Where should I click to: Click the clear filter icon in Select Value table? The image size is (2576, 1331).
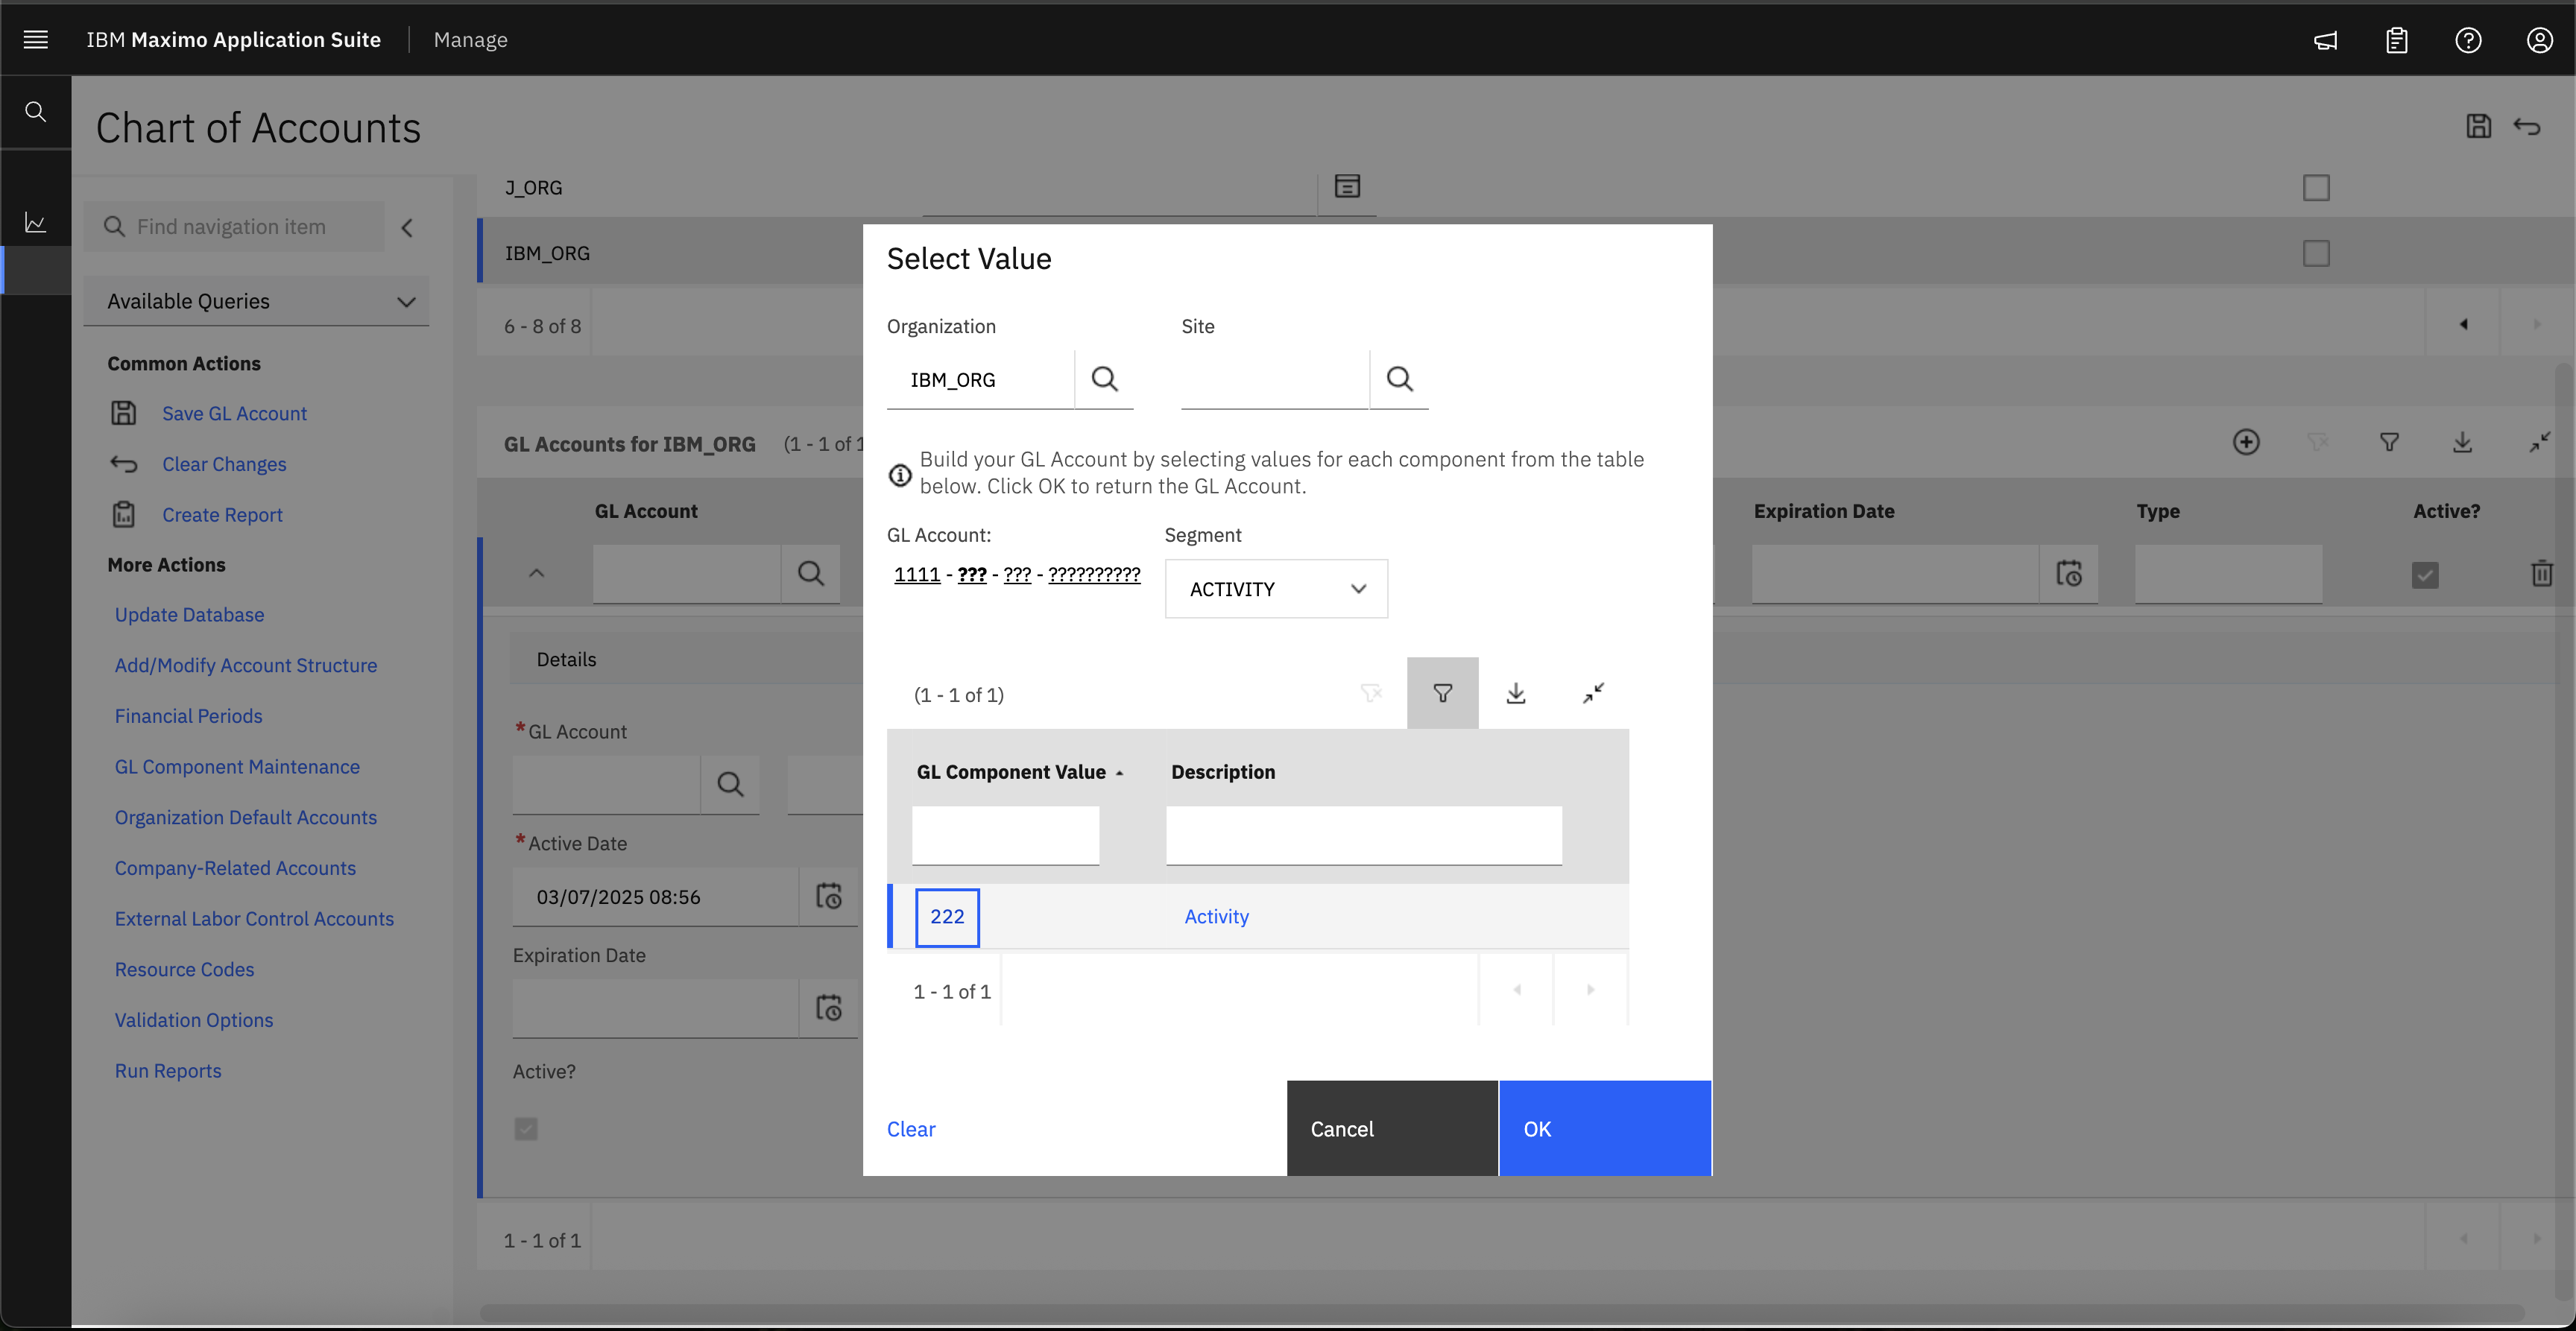coord(1370,693)
